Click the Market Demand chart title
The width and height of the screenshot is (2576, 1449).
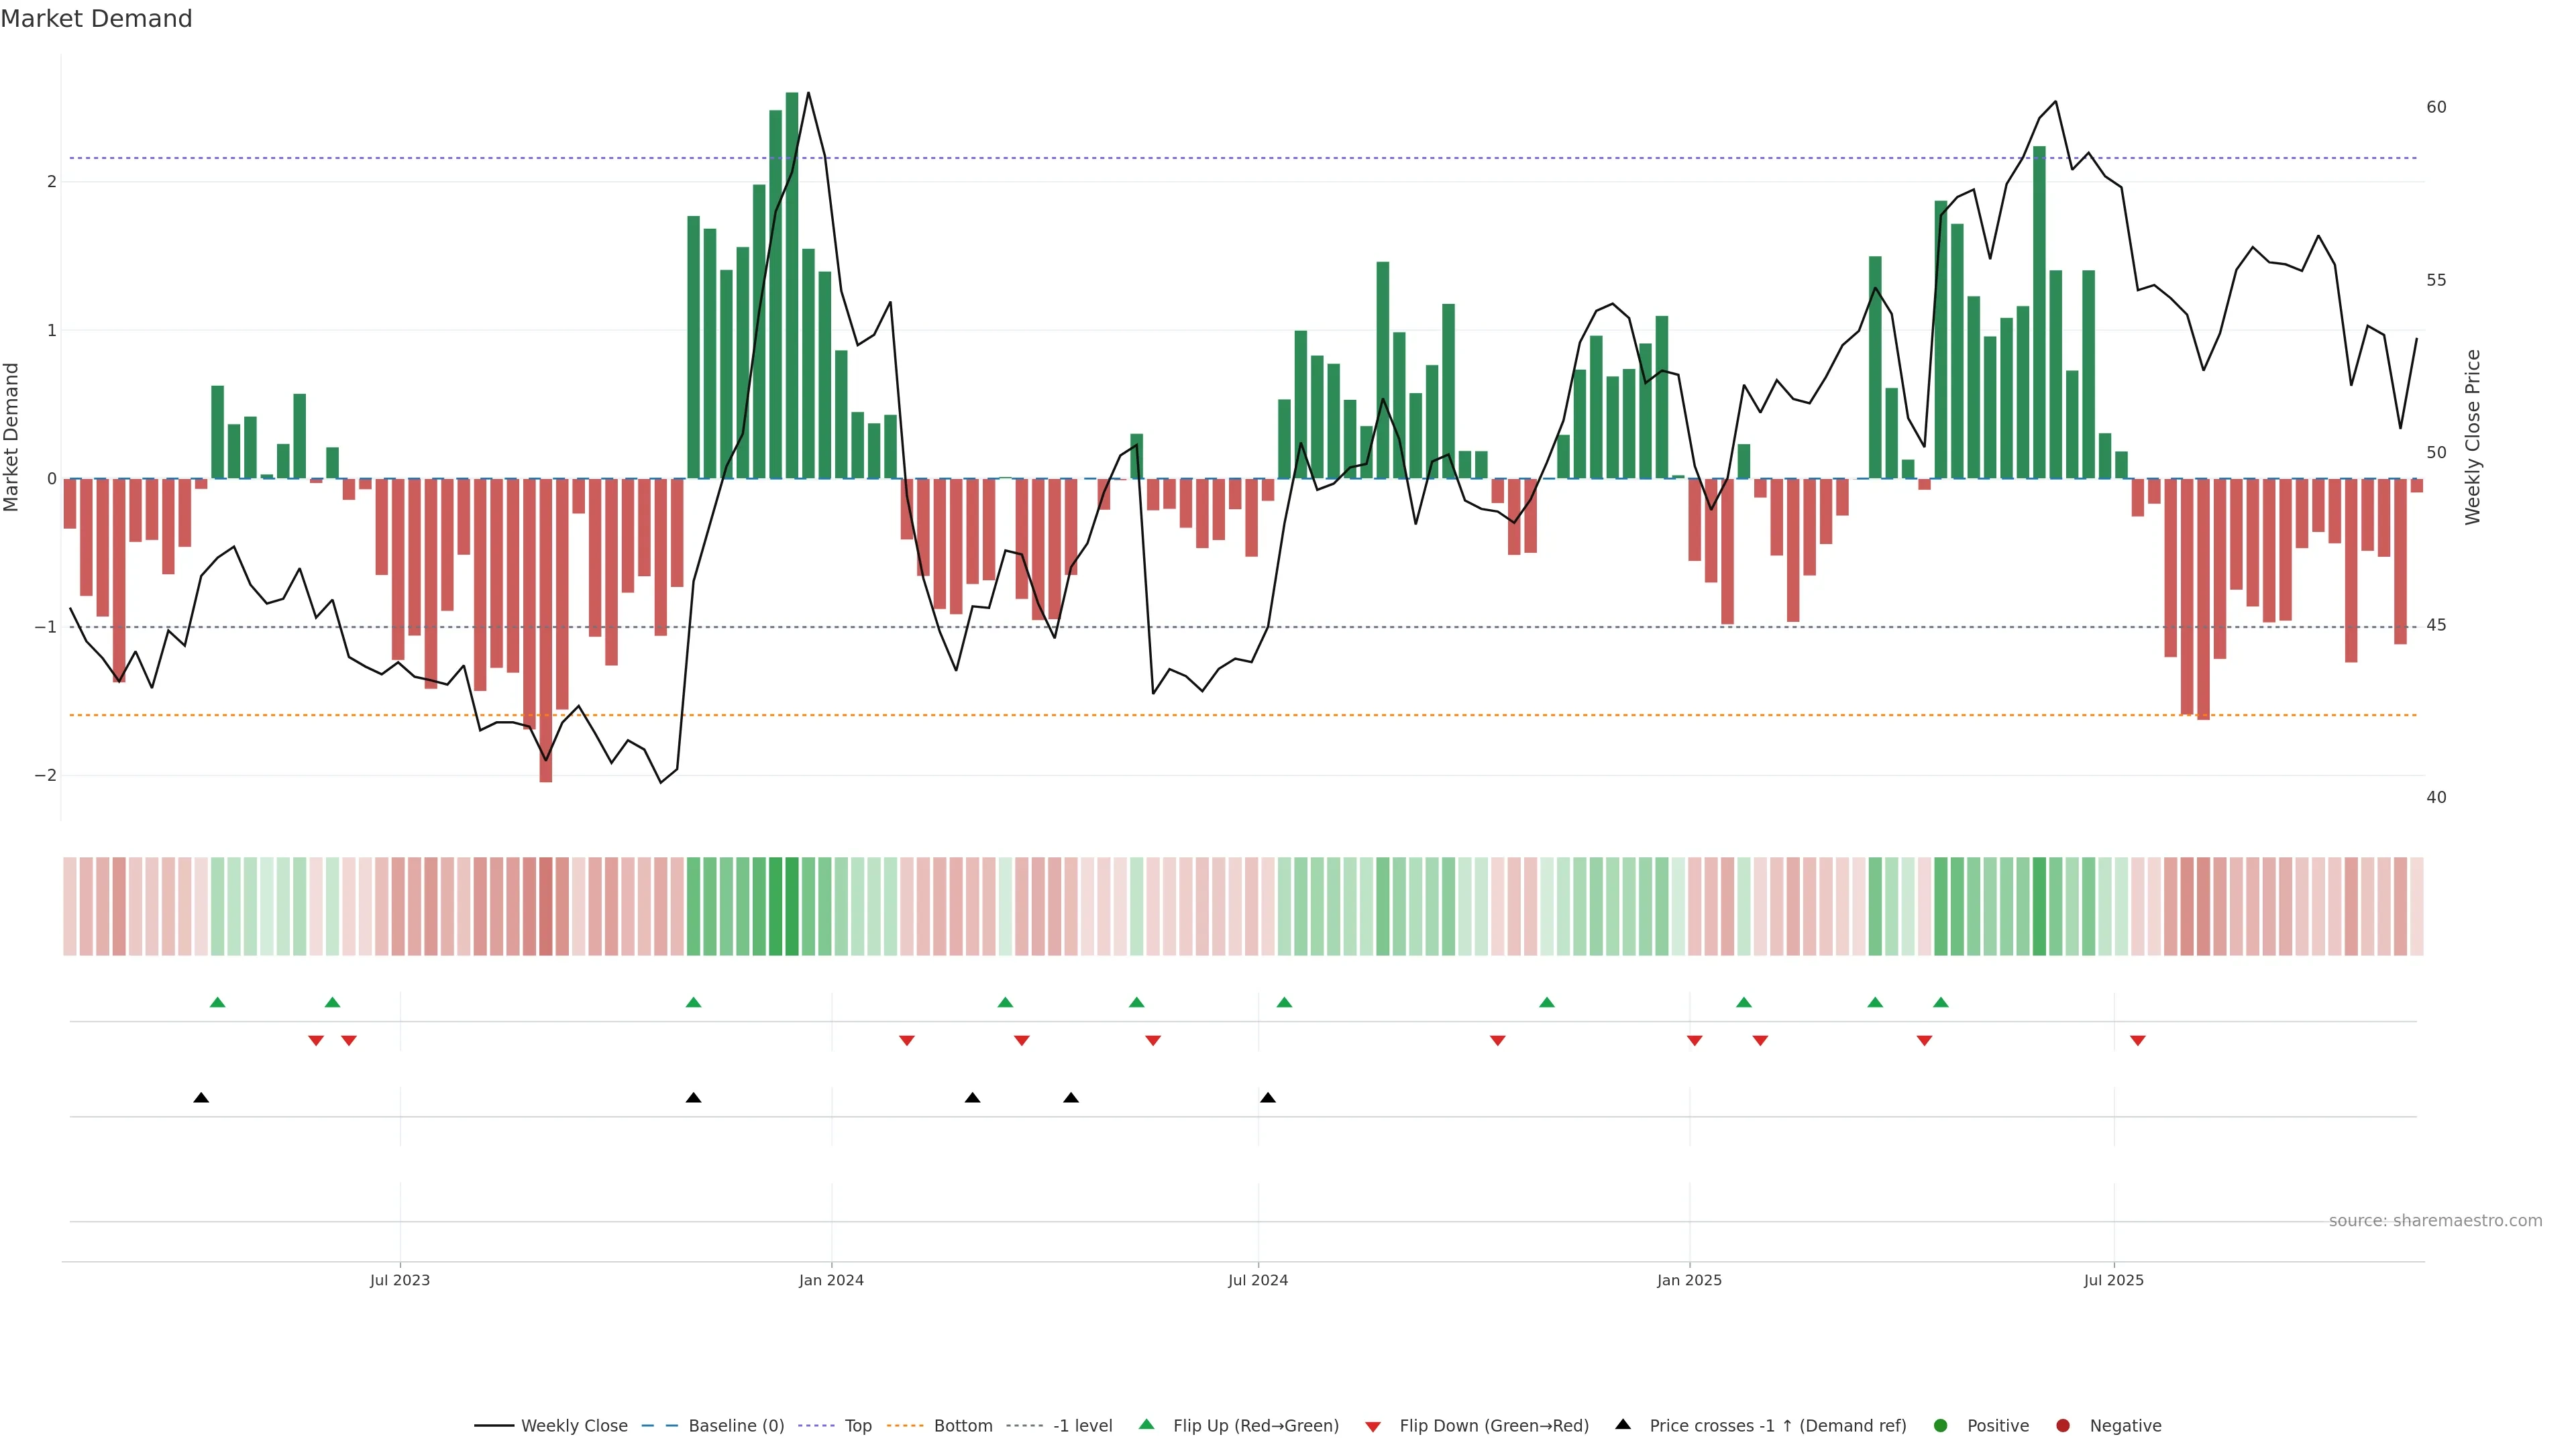click(96, 19)
